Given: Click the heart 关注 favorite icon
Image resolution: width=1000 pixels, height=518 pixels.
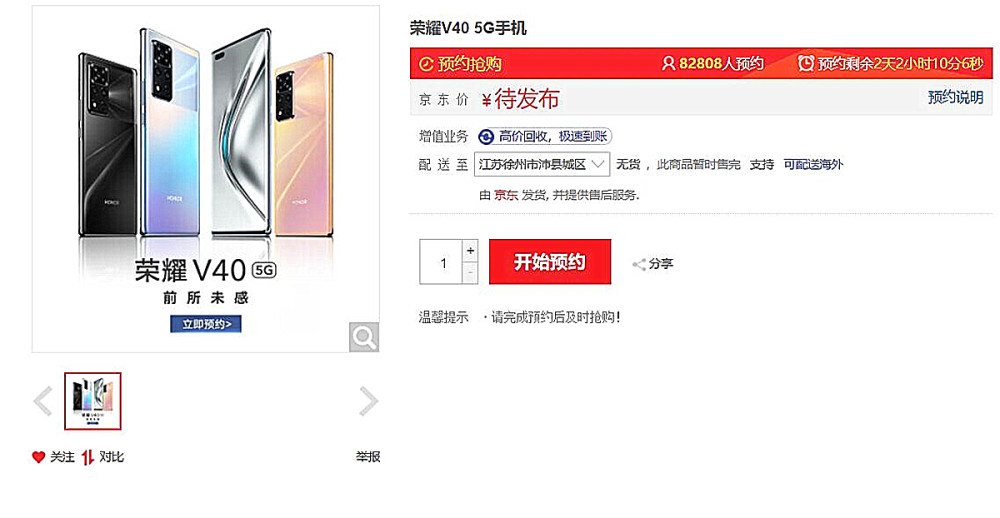Looking at the screenshot, I should [x=38, y=457].
